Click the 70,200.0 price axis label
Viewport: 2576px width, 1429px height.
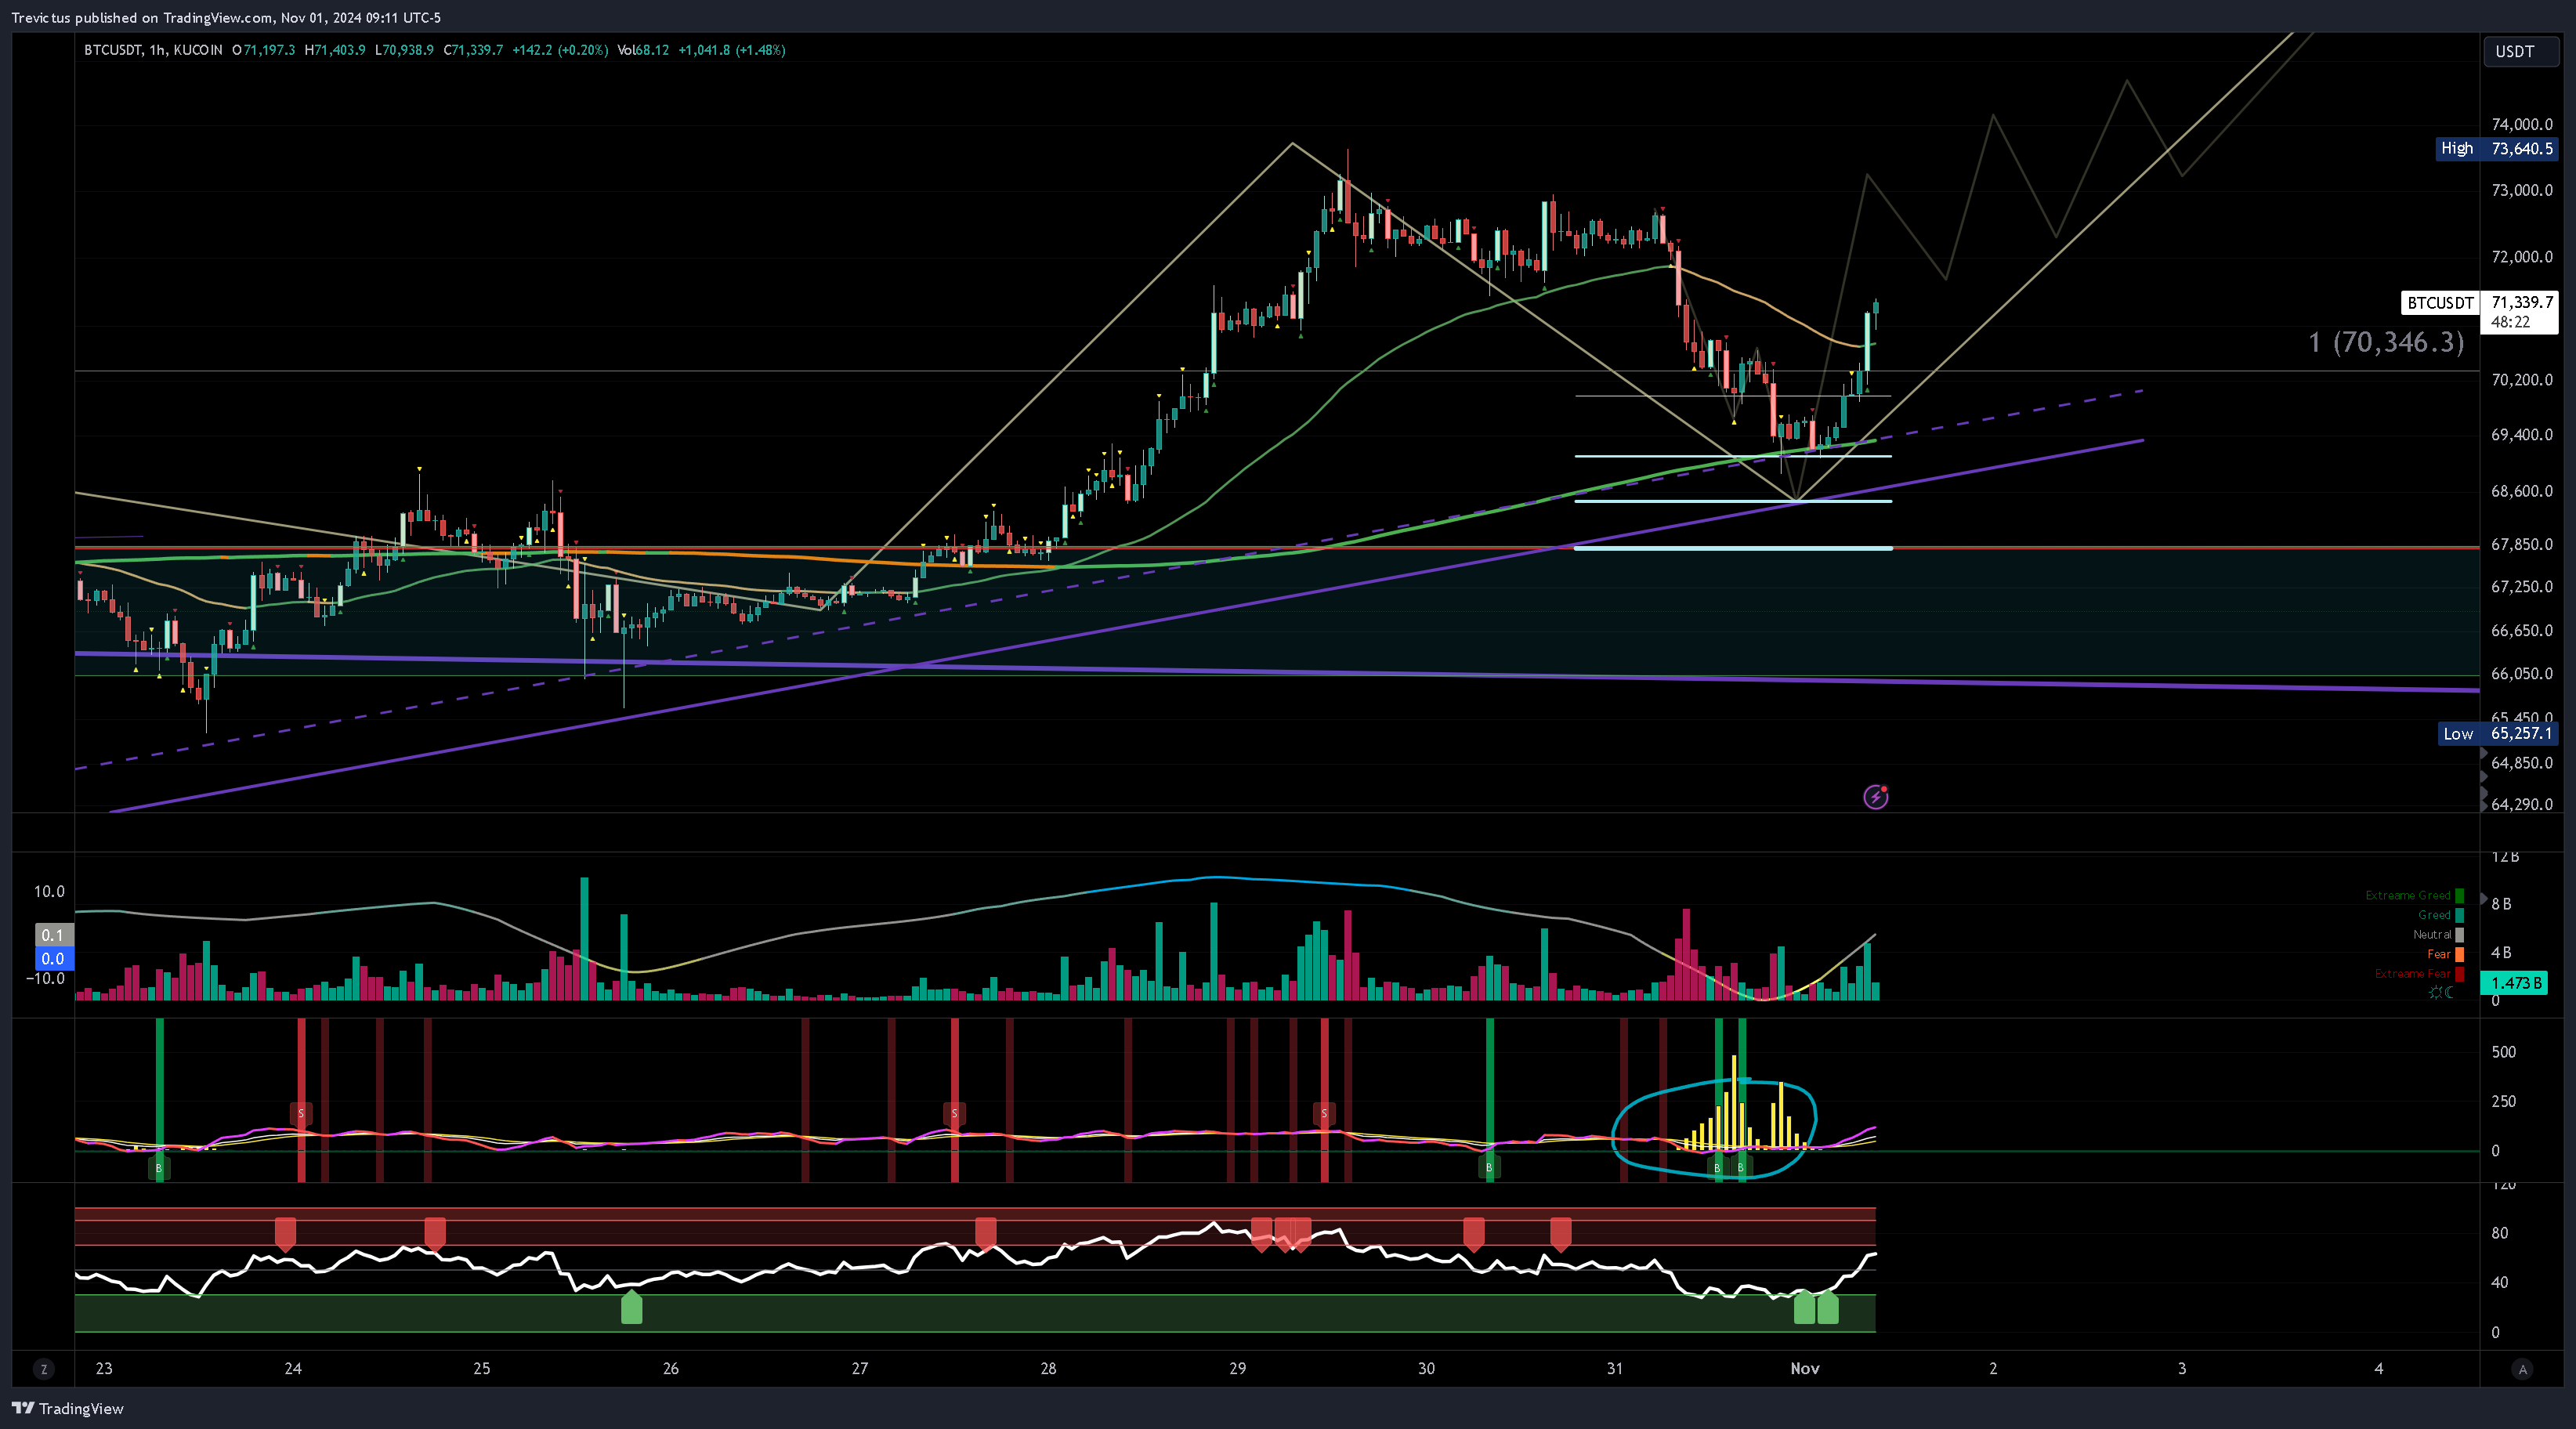(2521, 380)
